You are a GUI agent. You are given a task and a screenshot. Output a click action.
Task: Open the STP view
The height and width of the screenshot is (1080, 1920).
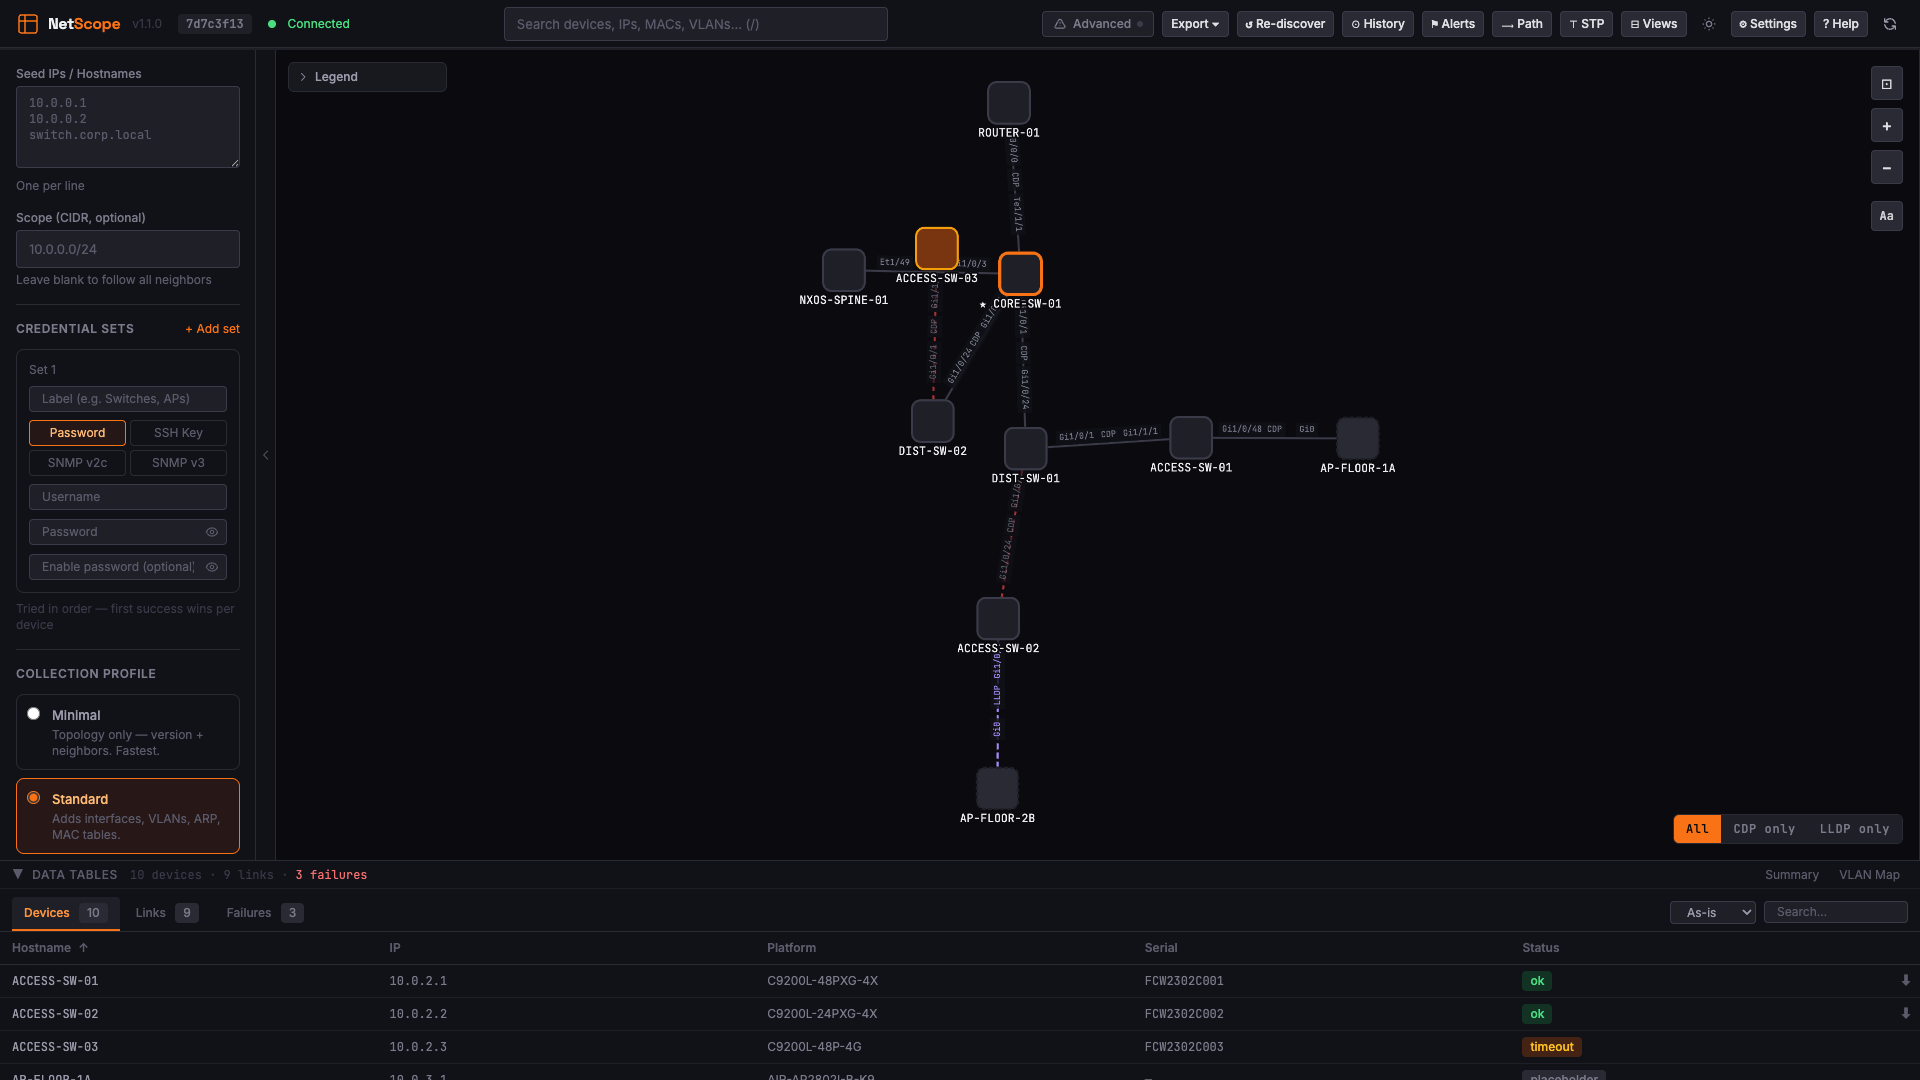[x=1585, y=24]
